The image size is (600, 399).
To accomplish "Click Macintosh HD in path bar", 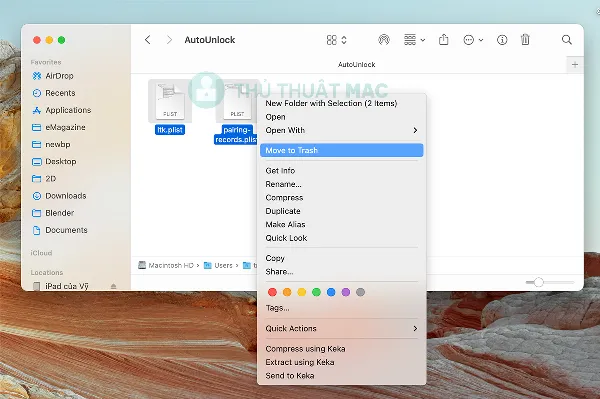I will click(x=166, y=265).
